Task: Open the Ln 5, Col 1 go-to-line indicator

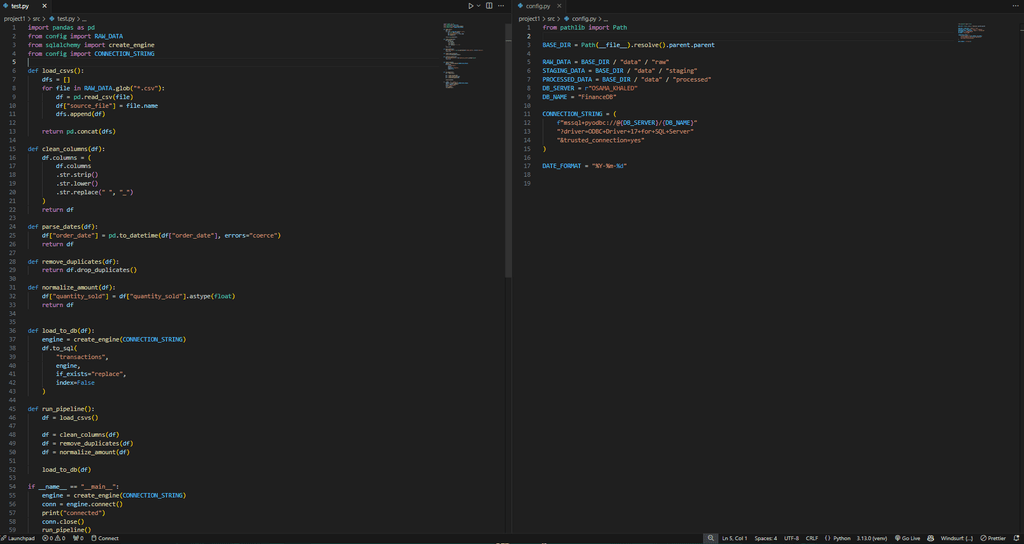Action: [735, 538]
